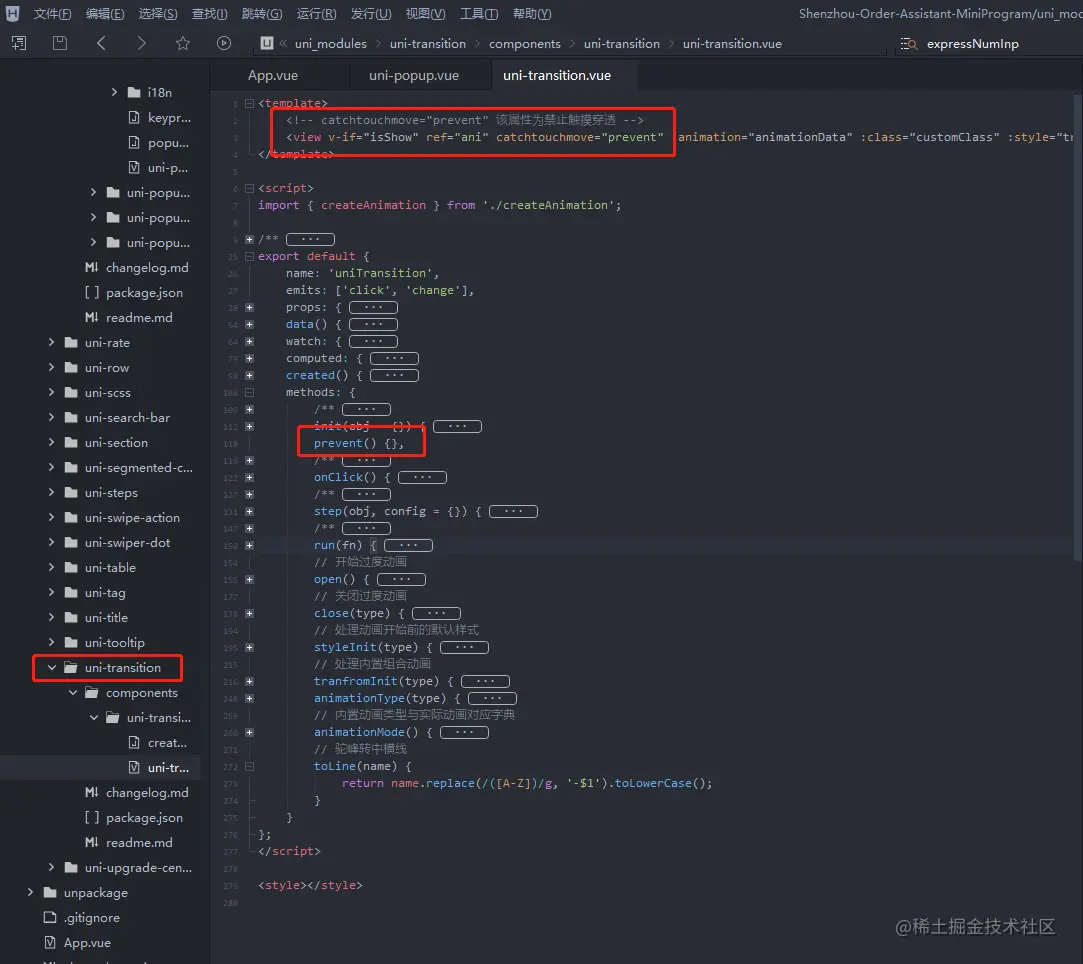Click uni-transition.vue in the breadcrumb

732,44
